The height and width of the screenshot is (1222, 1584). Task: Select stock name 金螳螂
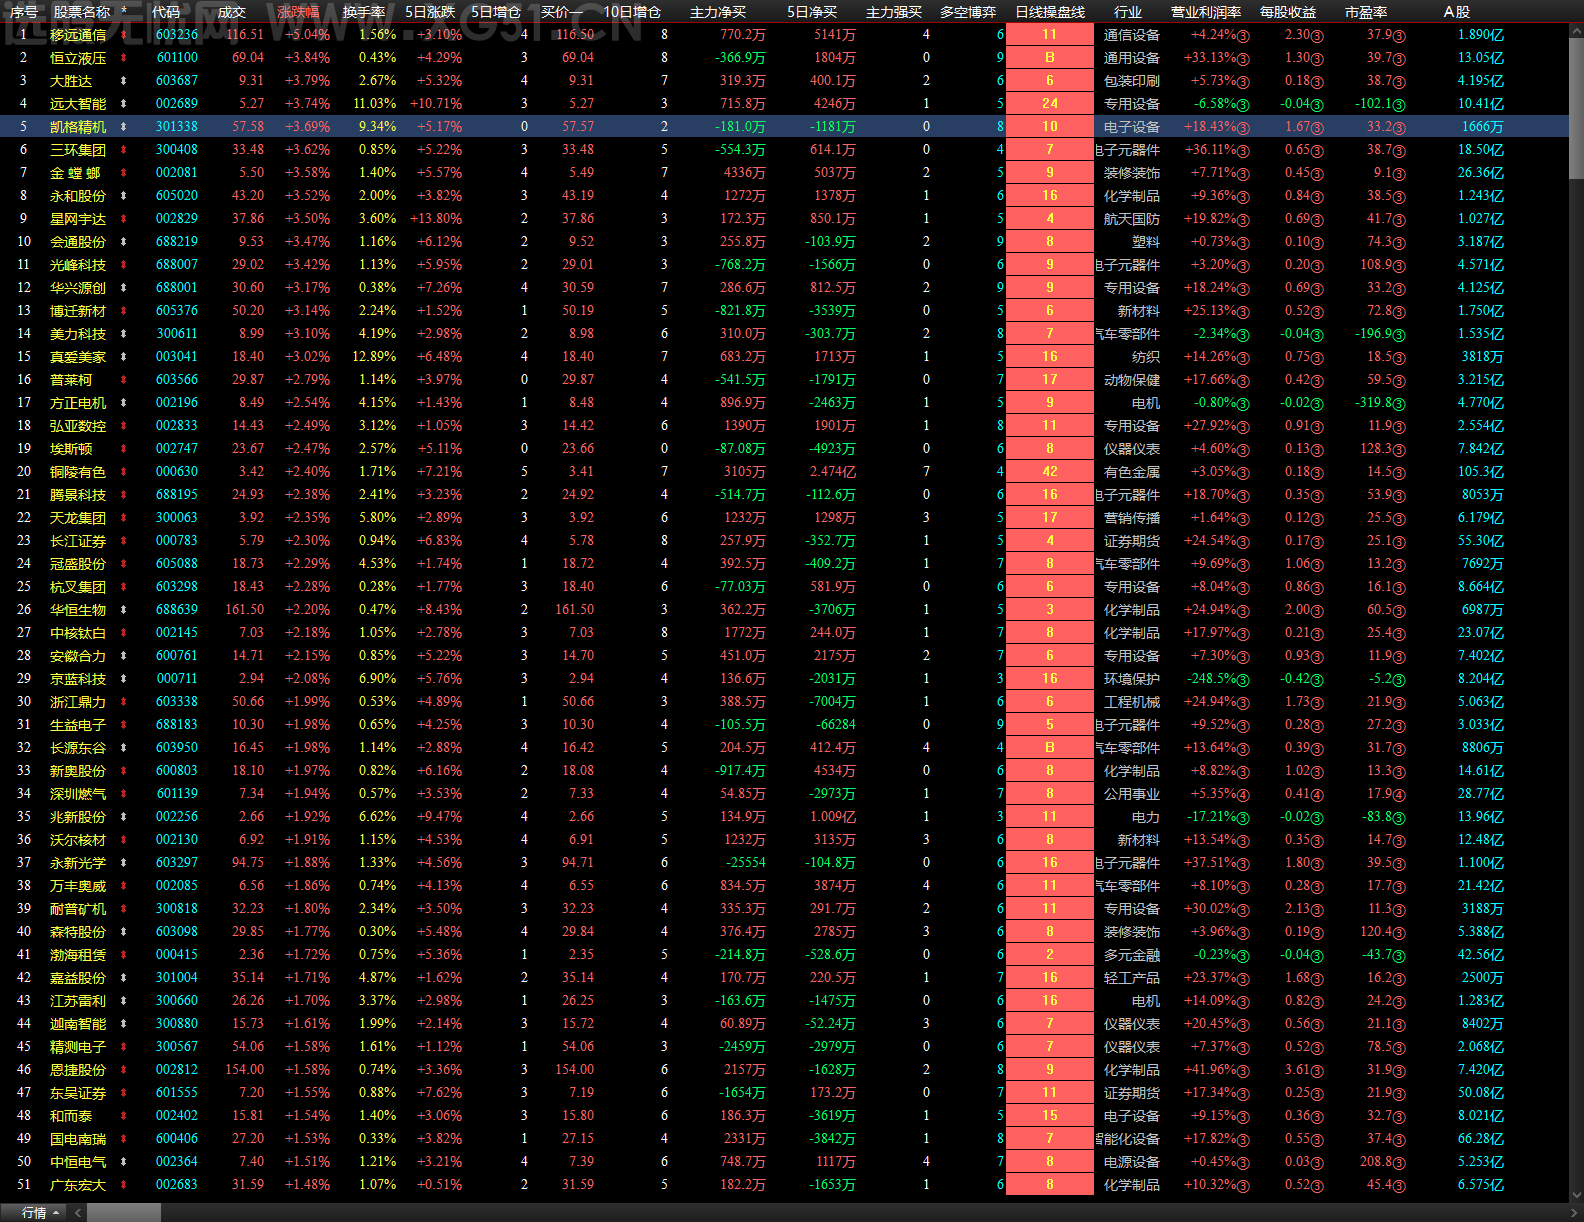coord(76,173)
